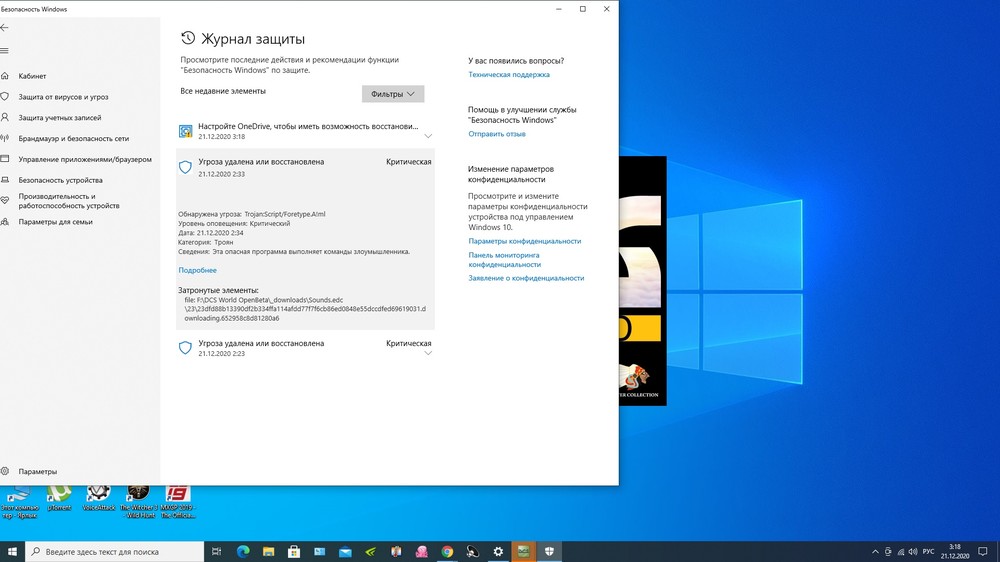1000x562 pixels.
Task: Open Параметры для семьи
Action: [55, 222]
